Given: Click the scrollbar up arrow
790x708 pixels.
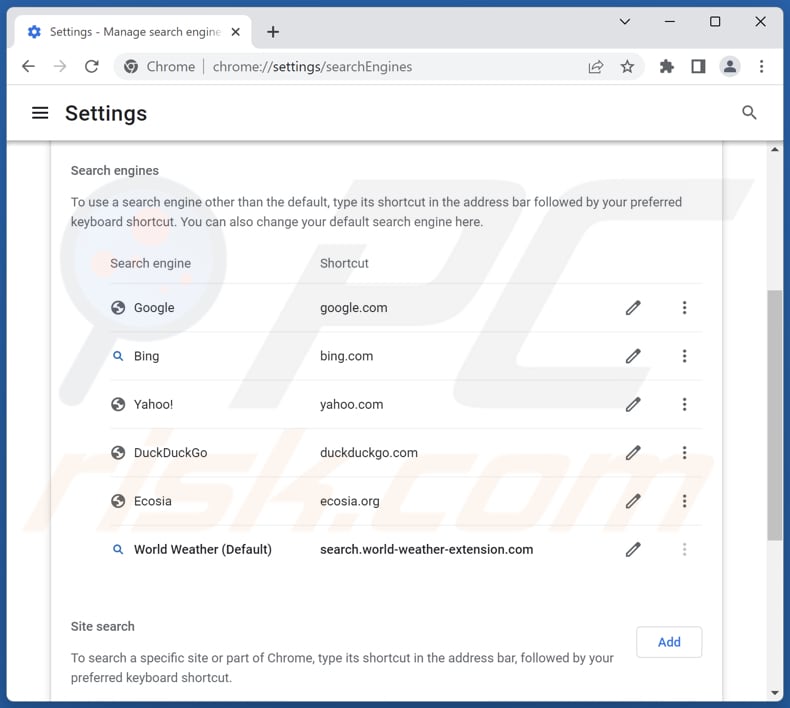Looking at the screenshot, I should 775,149.
